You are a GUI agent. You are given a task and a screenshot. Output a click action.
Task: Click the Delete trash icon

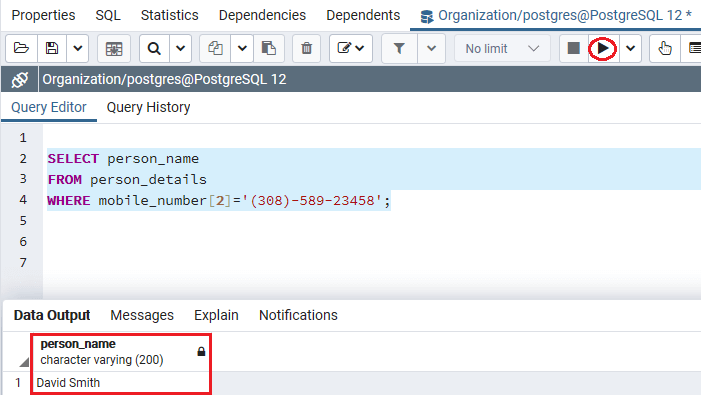tap(306, 48)
